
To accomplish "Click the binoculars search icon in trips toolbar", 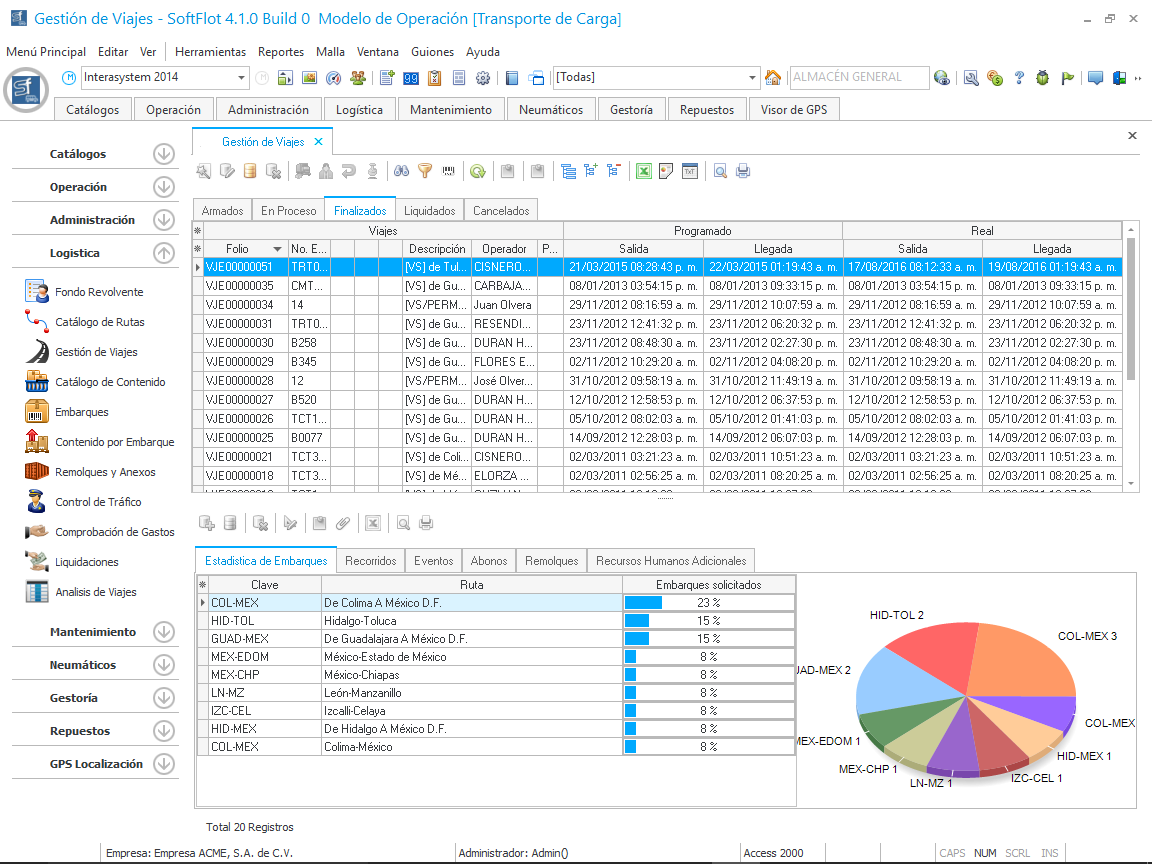I will (x=401, y=172).
